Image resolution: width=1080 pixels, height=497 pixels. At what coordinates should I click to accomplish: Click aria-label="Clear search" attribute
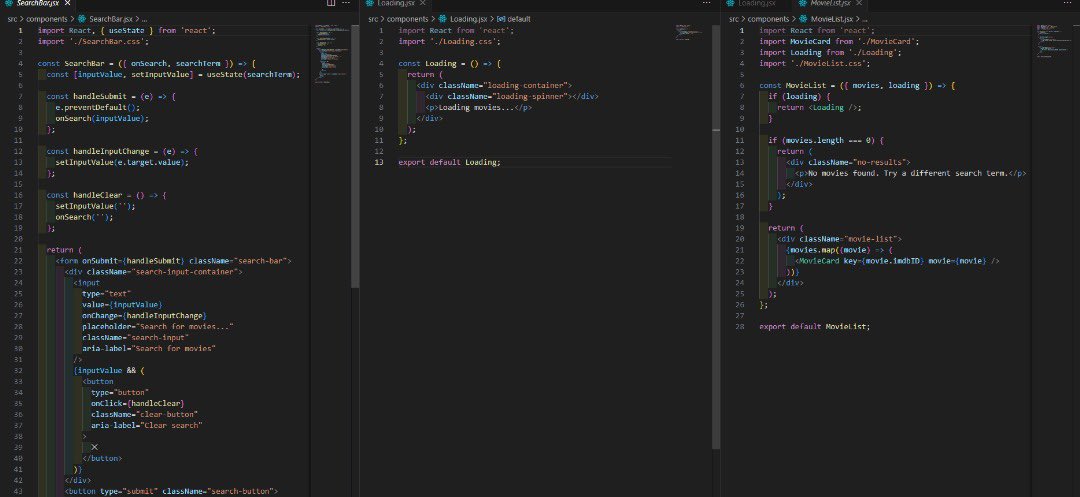147,425
